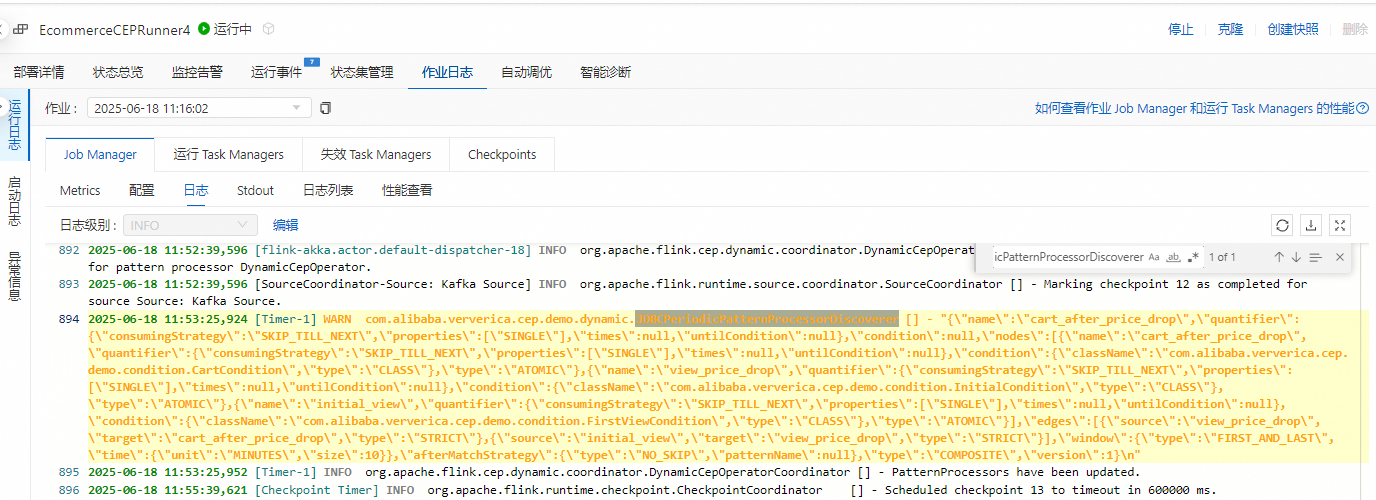Switch to the Checkpoints tab
Image resolution: width=1376 pixels, height=500 pixels.
click(x=502, y=154)
